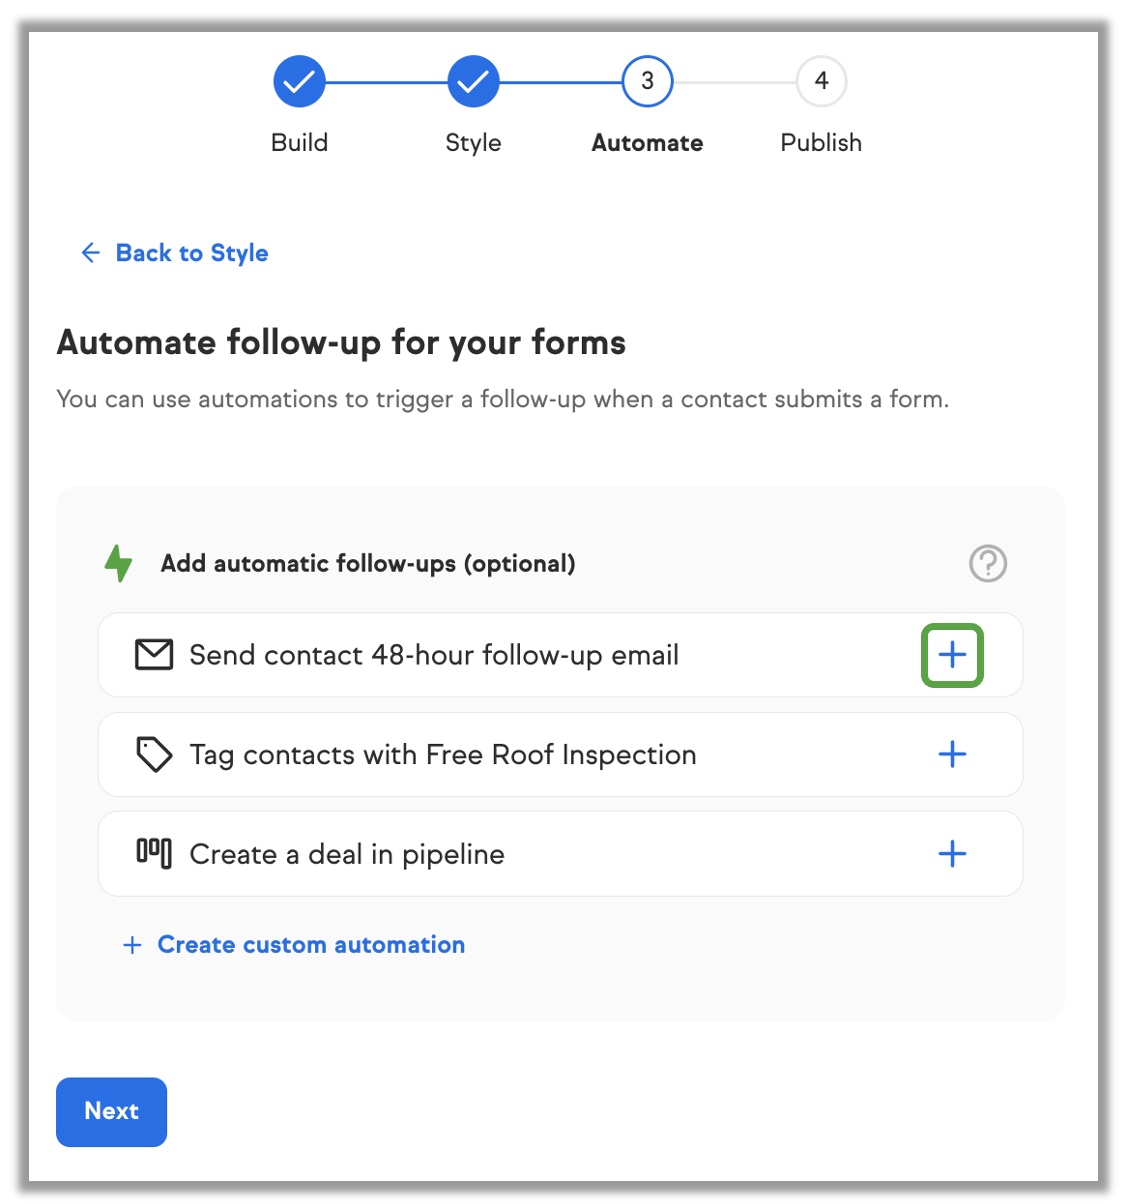The height and width of the screenshot is (1204, 1126).
Task: Click the pipeline board icon
Action: pos(154,853)
